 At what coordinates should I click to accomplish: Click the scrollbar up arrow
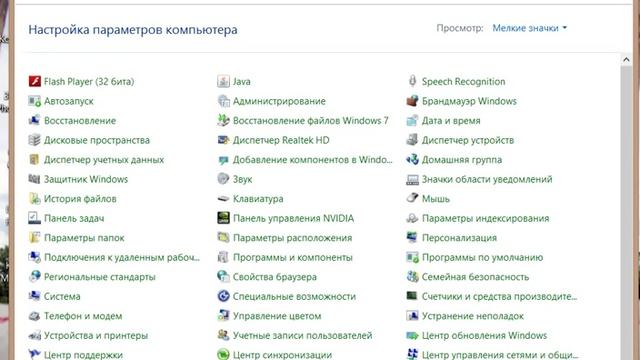pos(626,60)
